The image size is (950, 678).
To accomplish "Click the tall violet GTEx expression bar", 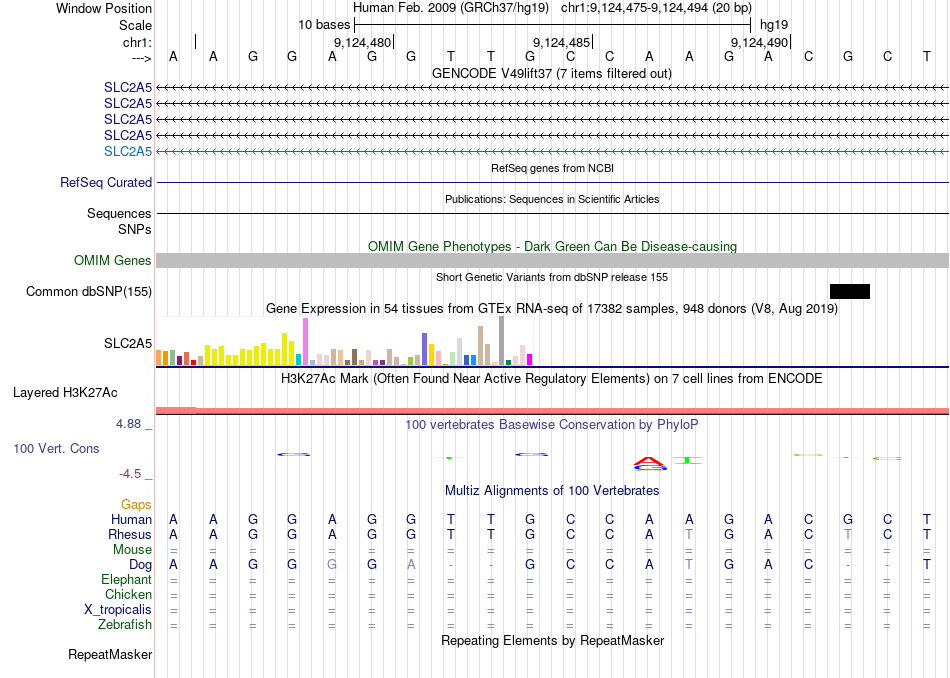I will pos(305,342).
